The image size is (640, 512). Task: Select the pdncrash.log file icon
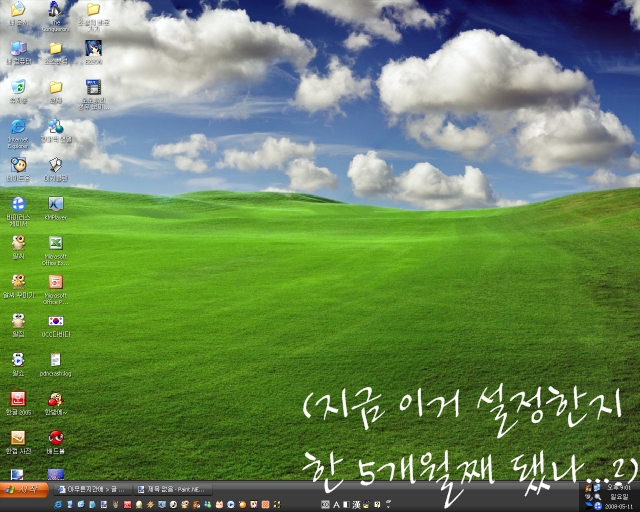click(x=56, y=360)
